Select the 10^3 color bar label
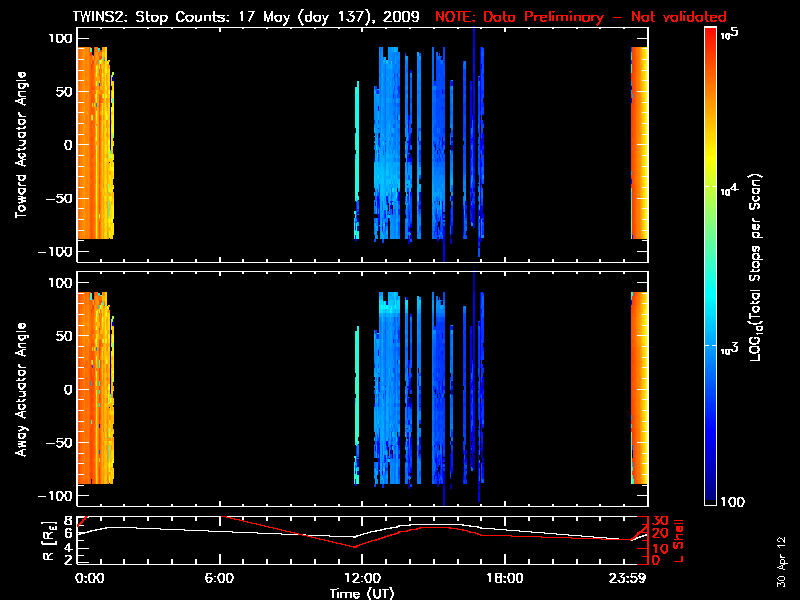 click(727, 346)
